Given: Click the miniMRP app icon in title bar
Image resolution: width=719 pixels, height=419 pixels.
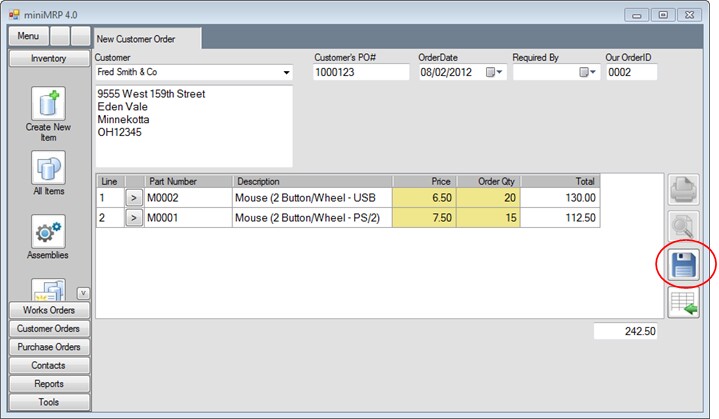Looking at the screenshot, I should [14, 14].
